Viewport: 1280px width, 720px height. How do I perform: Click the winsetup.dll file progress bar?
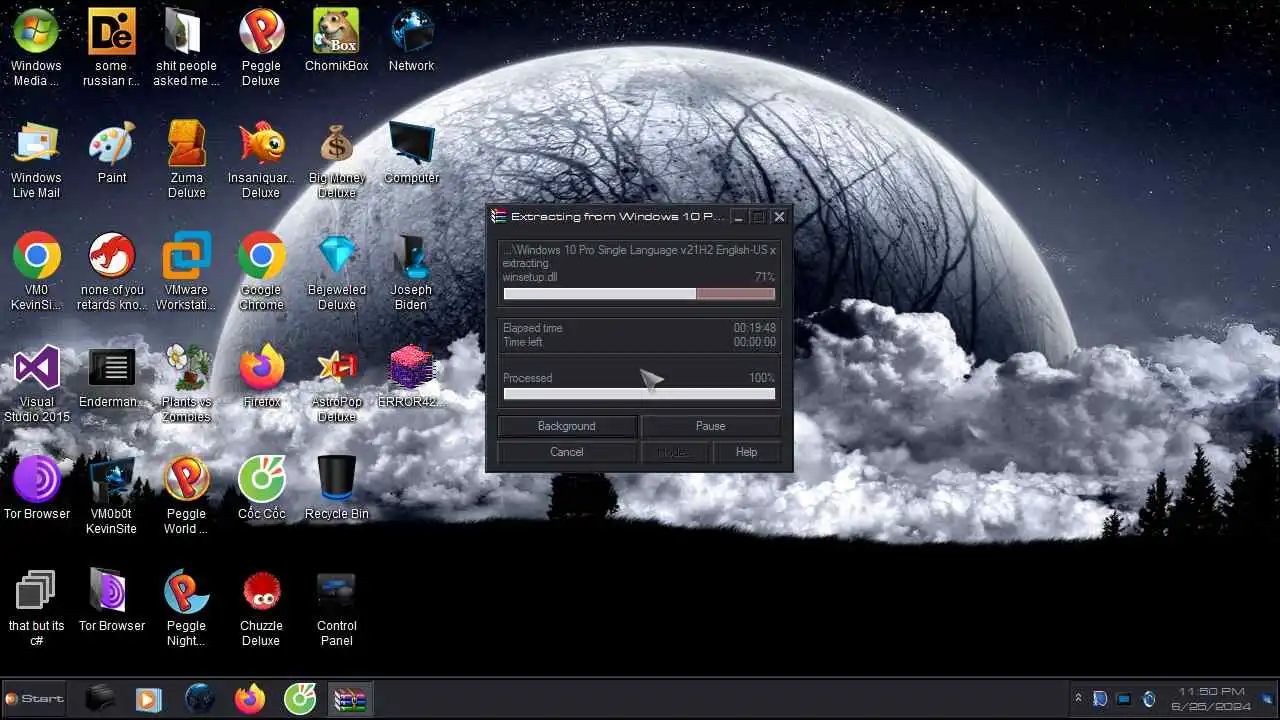point(639,294)
